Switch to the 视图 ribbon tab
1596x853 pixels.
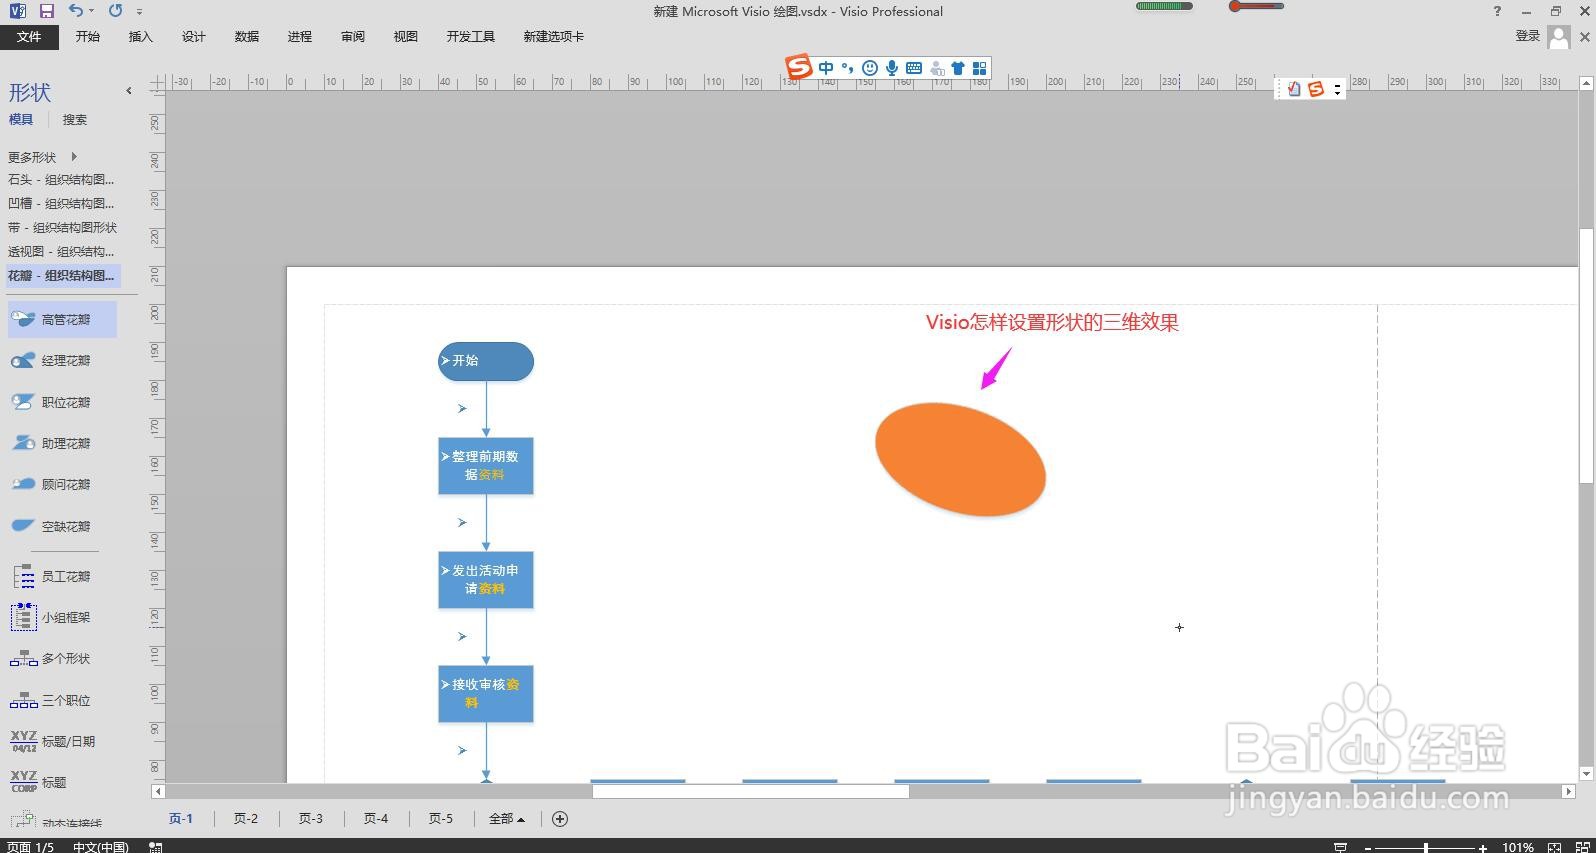[406, 37]
